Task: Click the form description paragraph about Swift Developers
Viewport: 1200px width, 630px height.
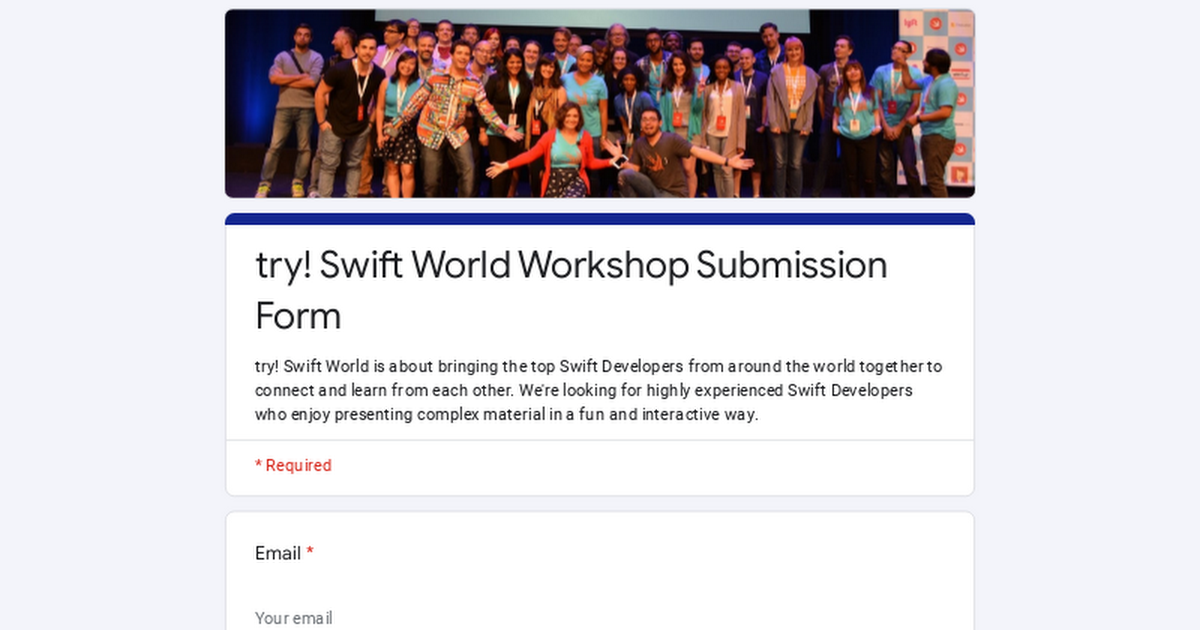Action: [599, 390]
